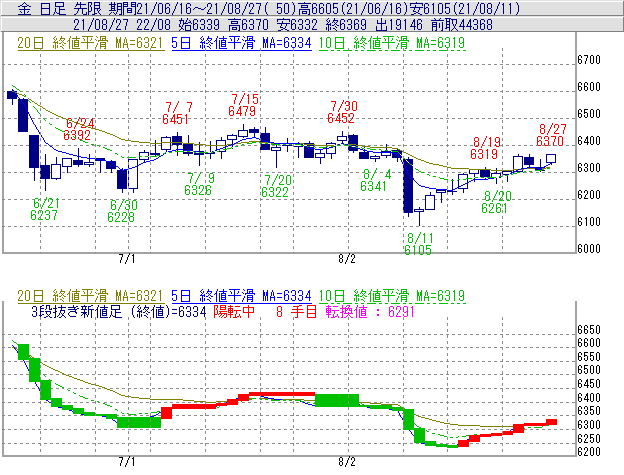Click the 8/2 date label under the upper chart

(x=347, y=259)
